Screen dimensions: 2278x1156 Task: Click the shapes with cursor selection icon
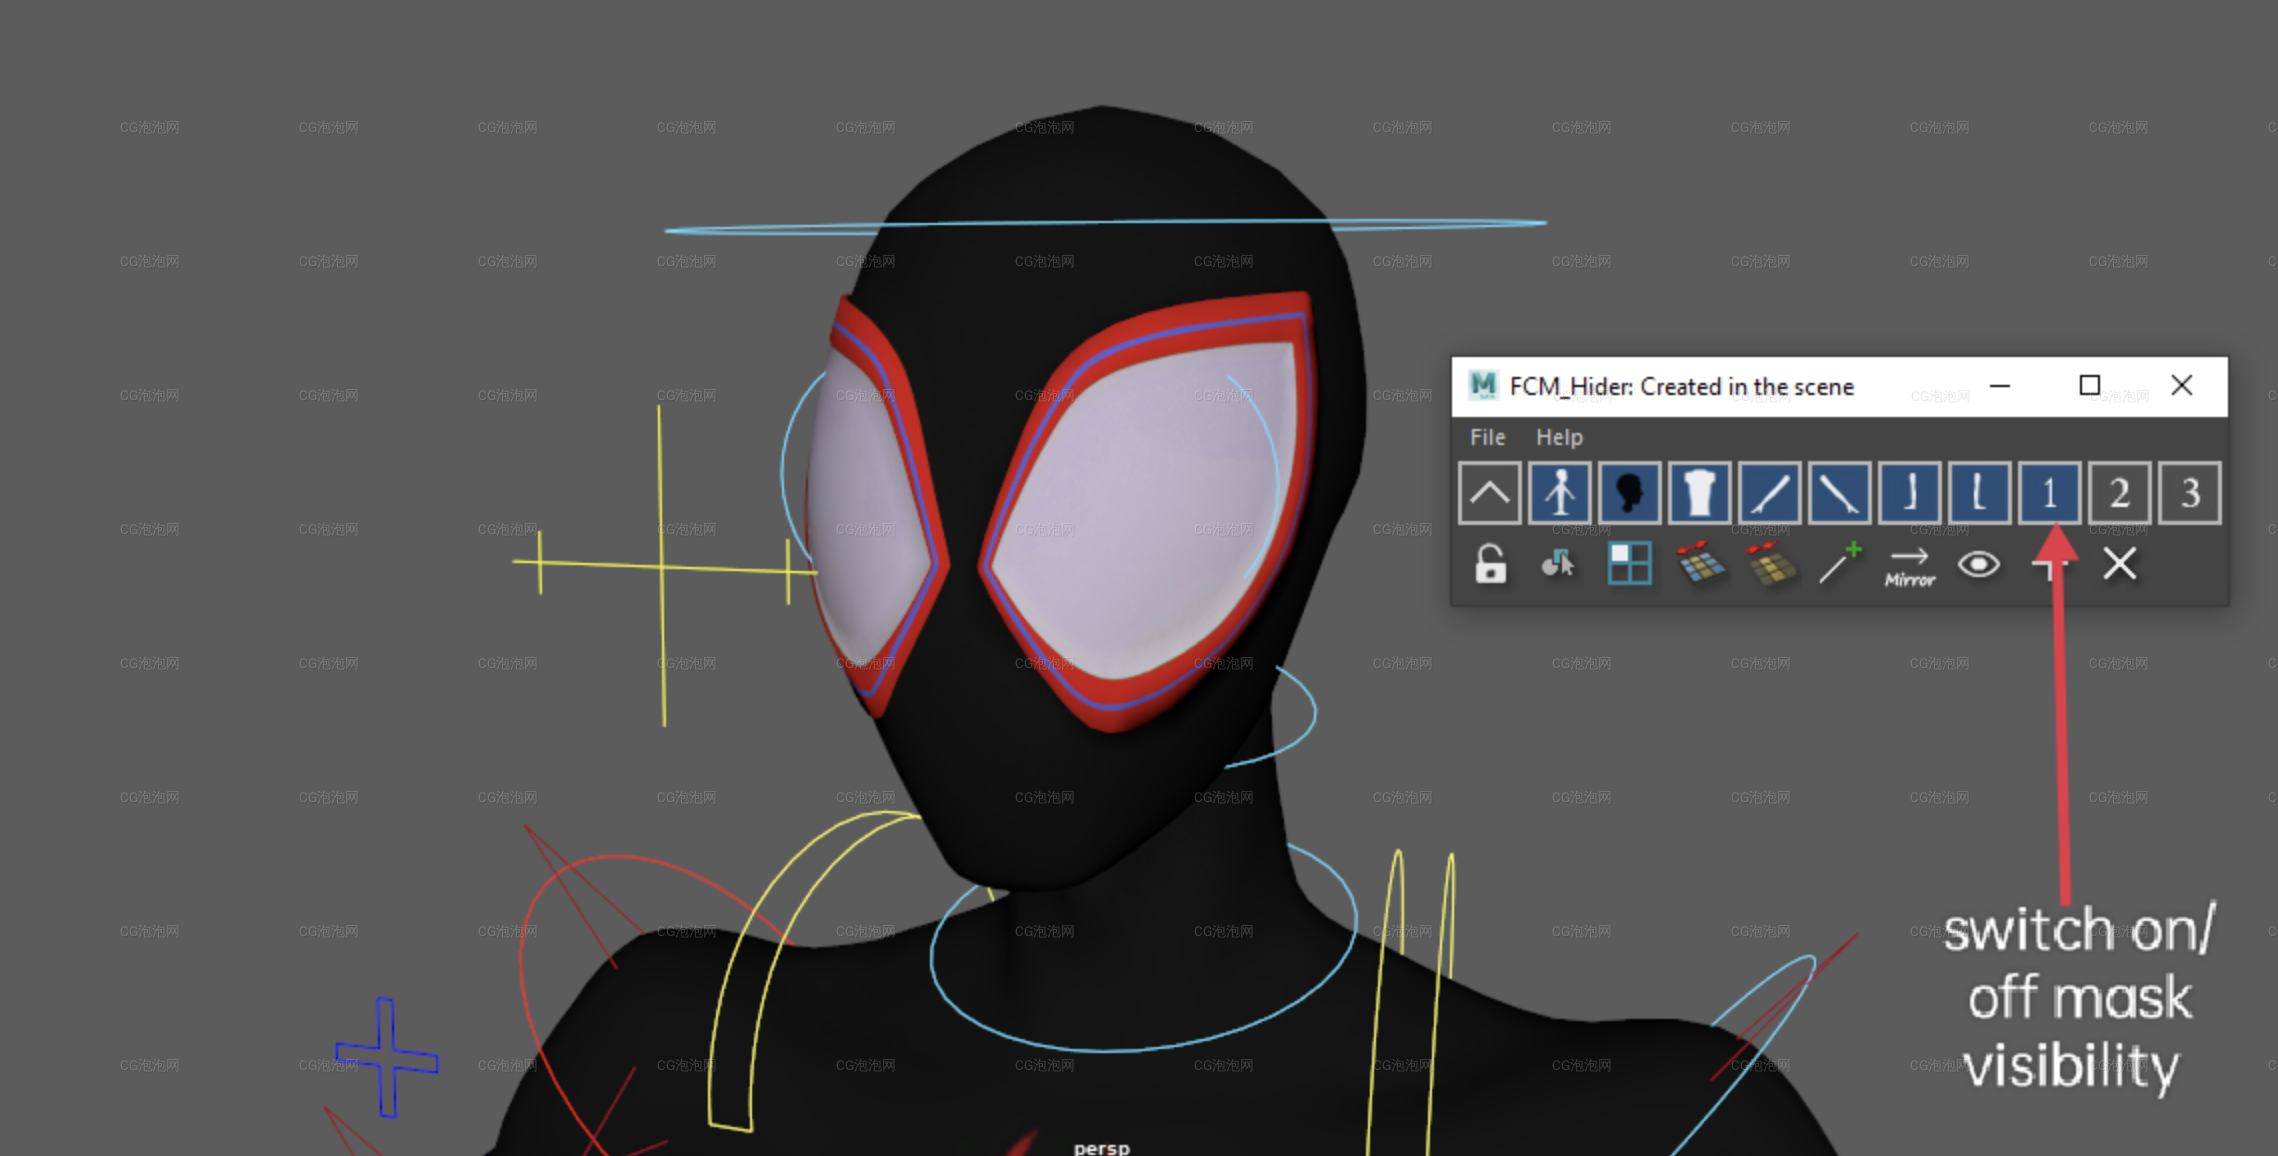click(1558, 565)
